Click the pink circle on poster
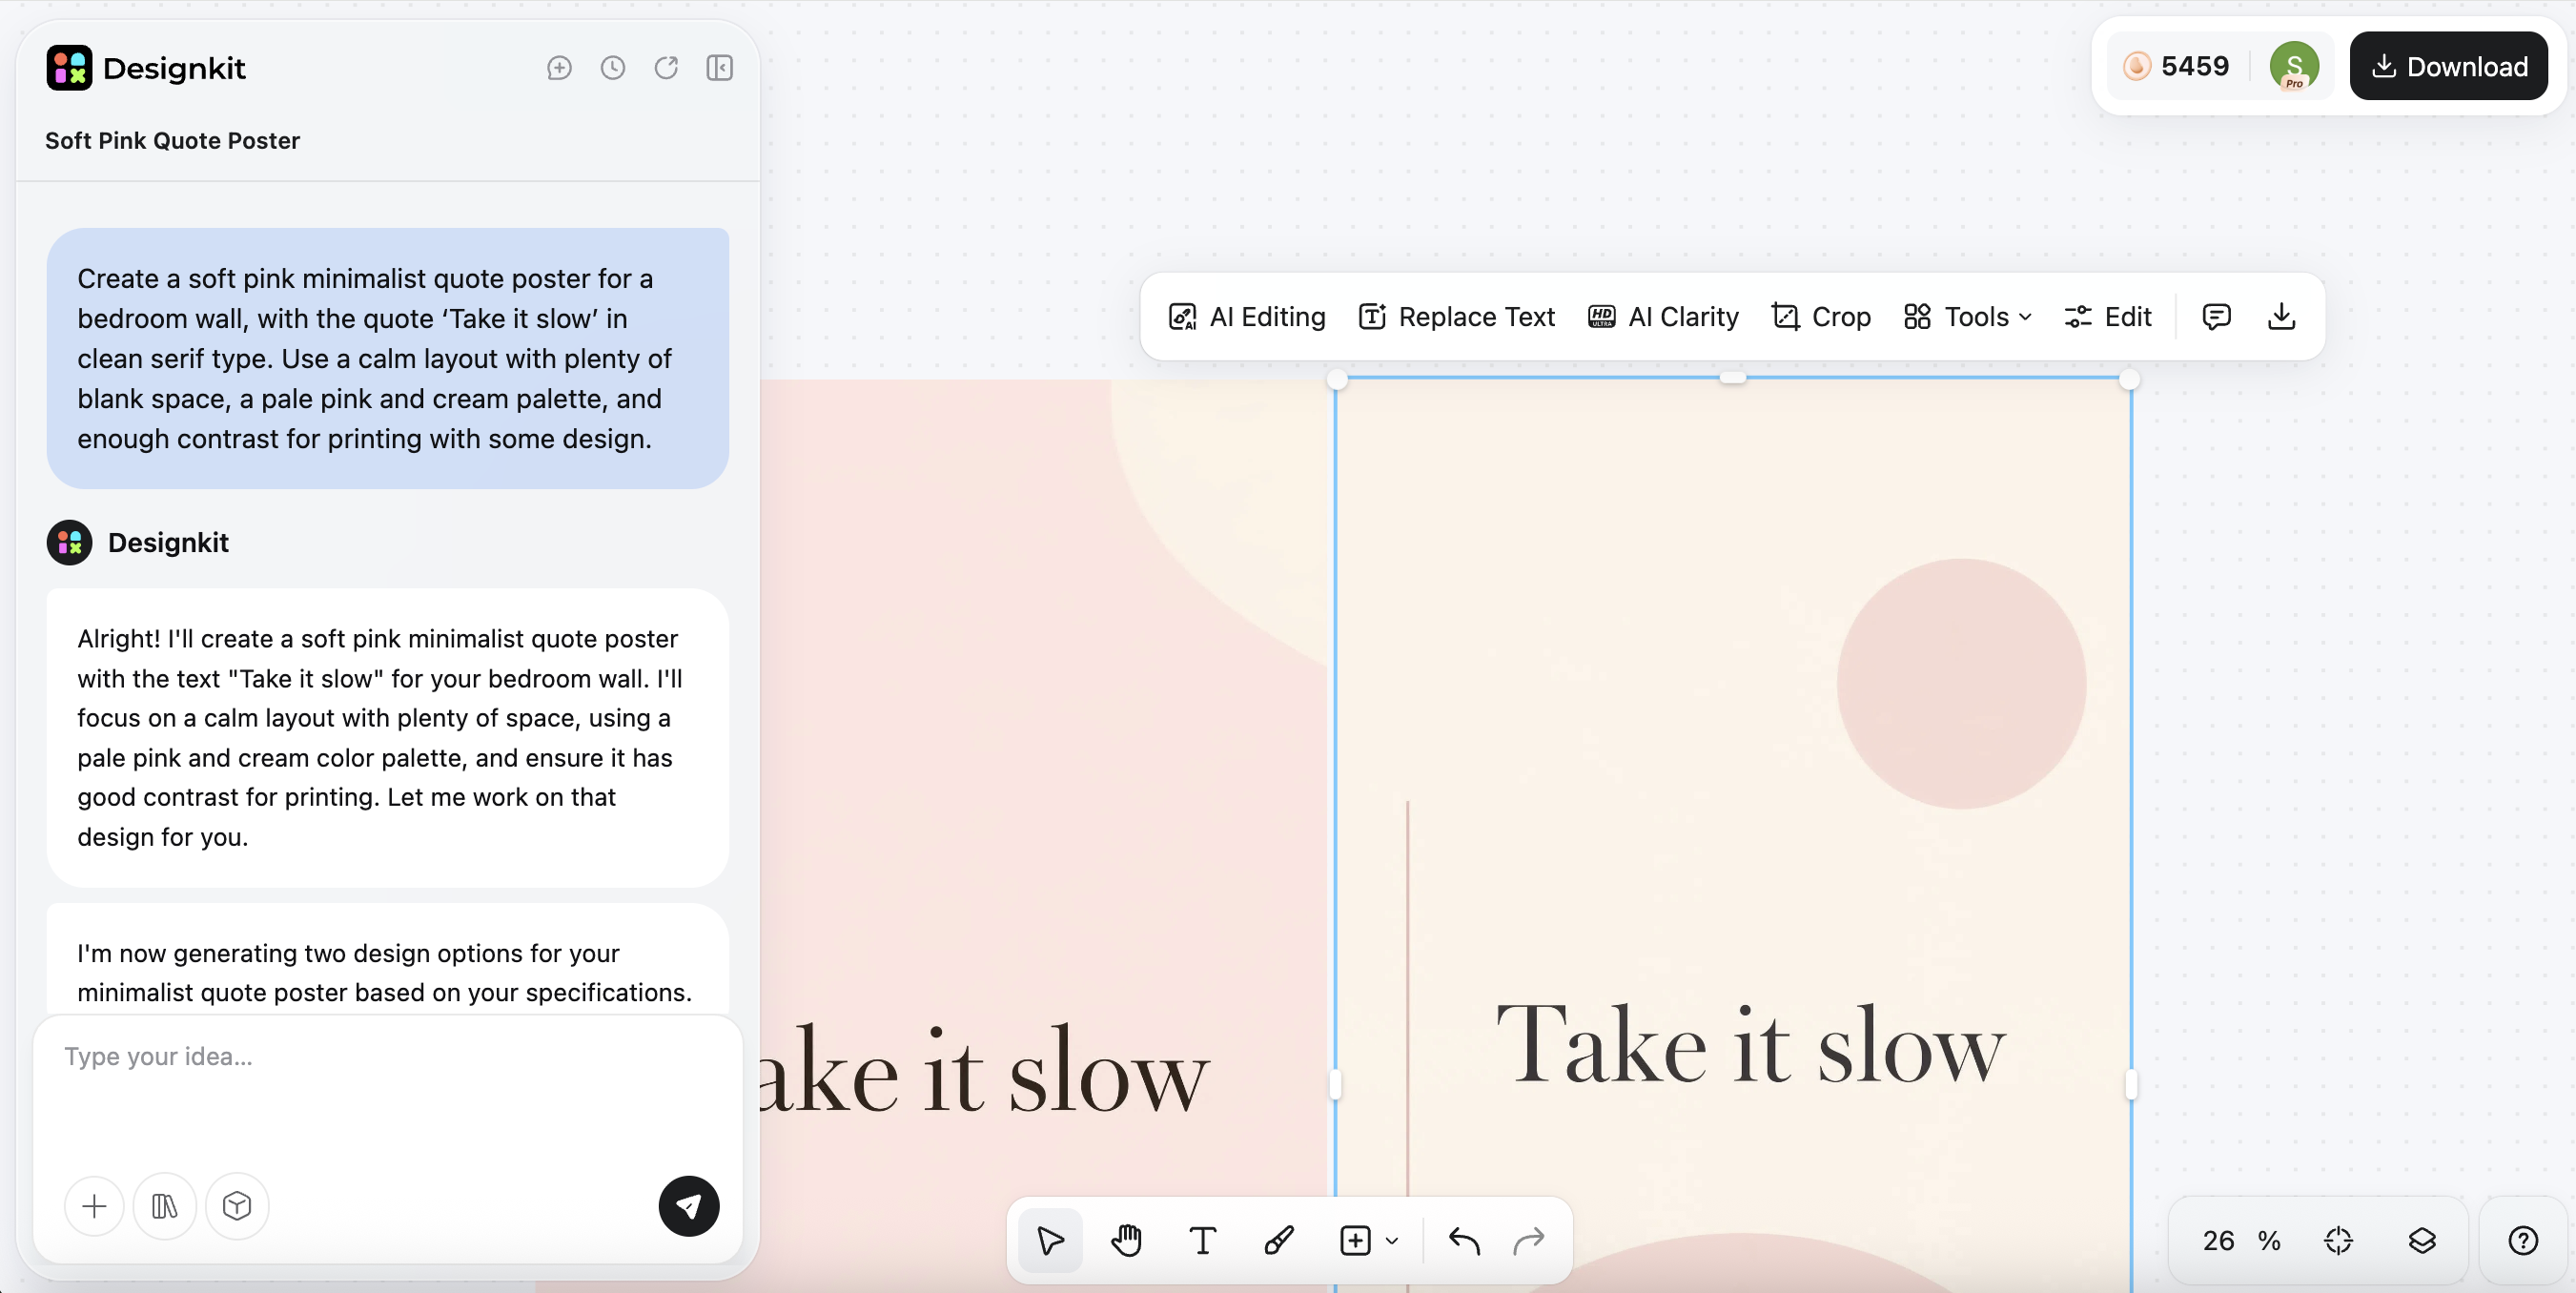2576x1293 pixels. point(1961,683)
